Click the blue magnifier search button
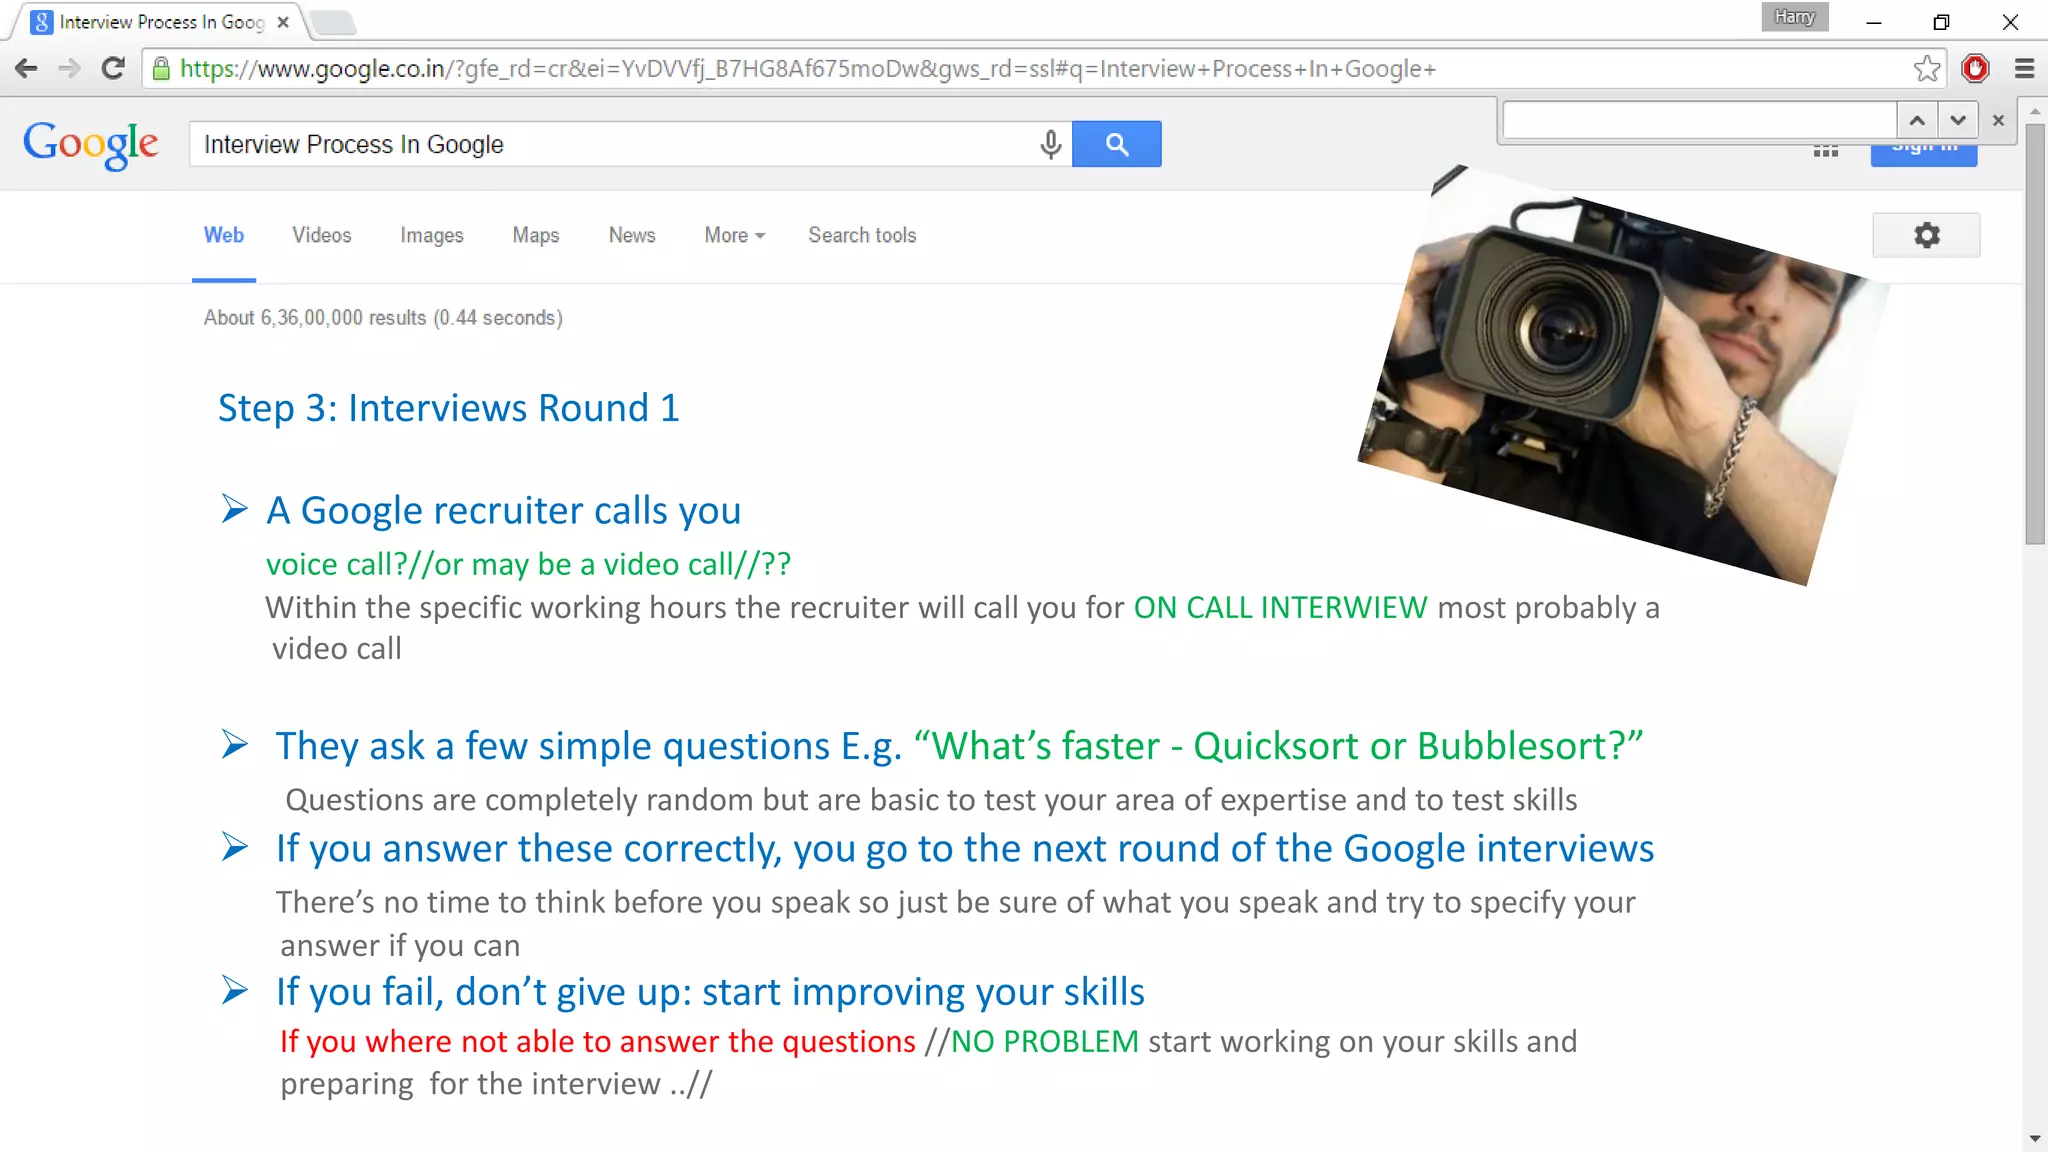This screenshot has height=1152, width=2048. pos(1116,144)
